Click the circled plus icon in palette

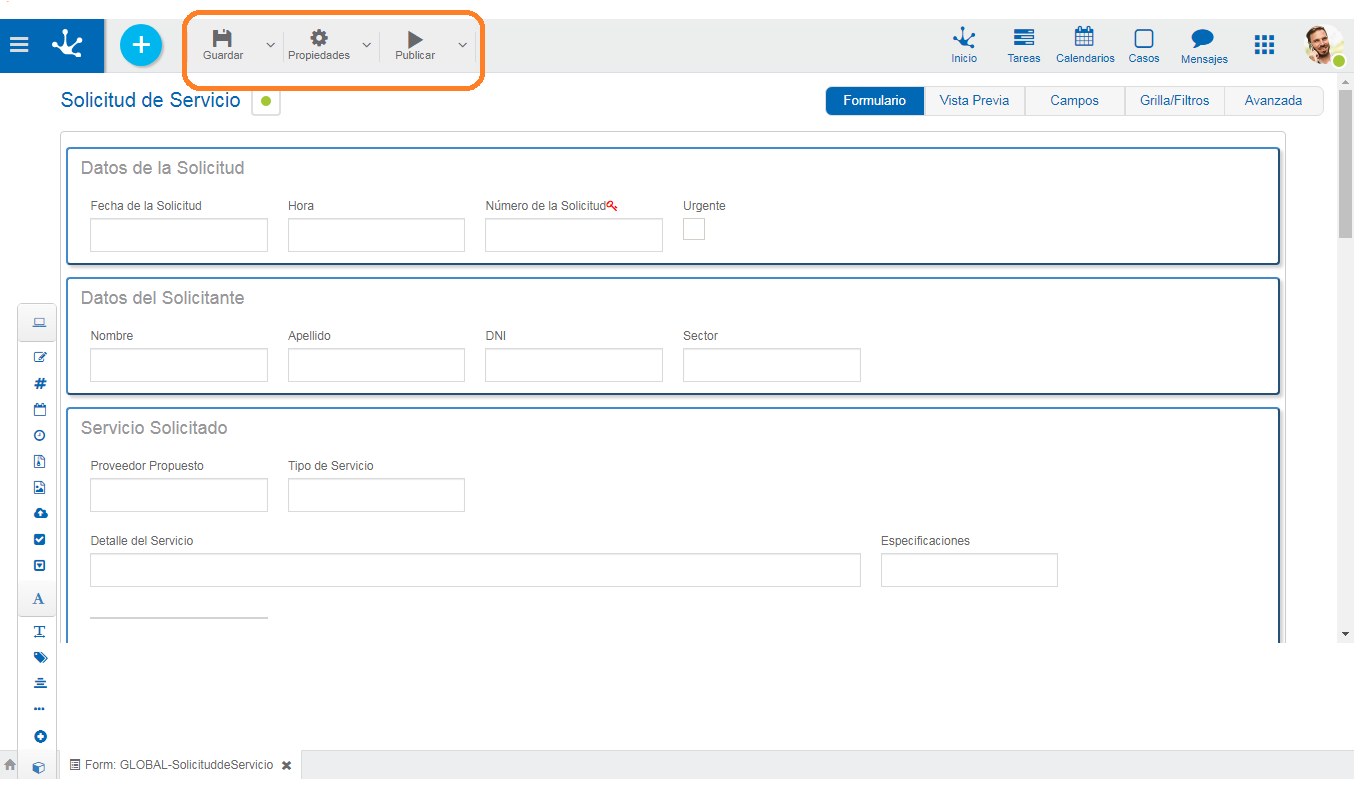click(40, 736)
